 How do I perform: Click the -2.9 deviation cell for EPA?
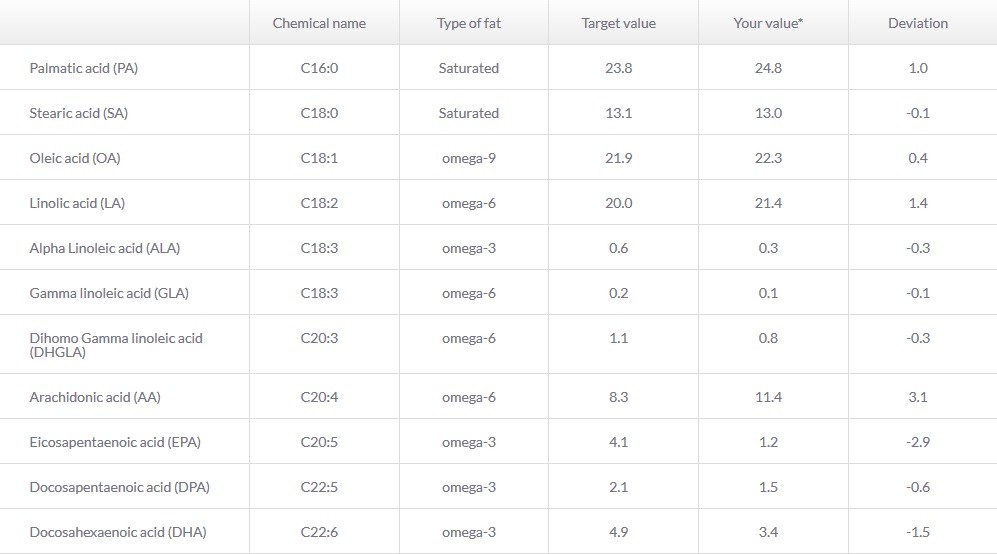point(918,443)
